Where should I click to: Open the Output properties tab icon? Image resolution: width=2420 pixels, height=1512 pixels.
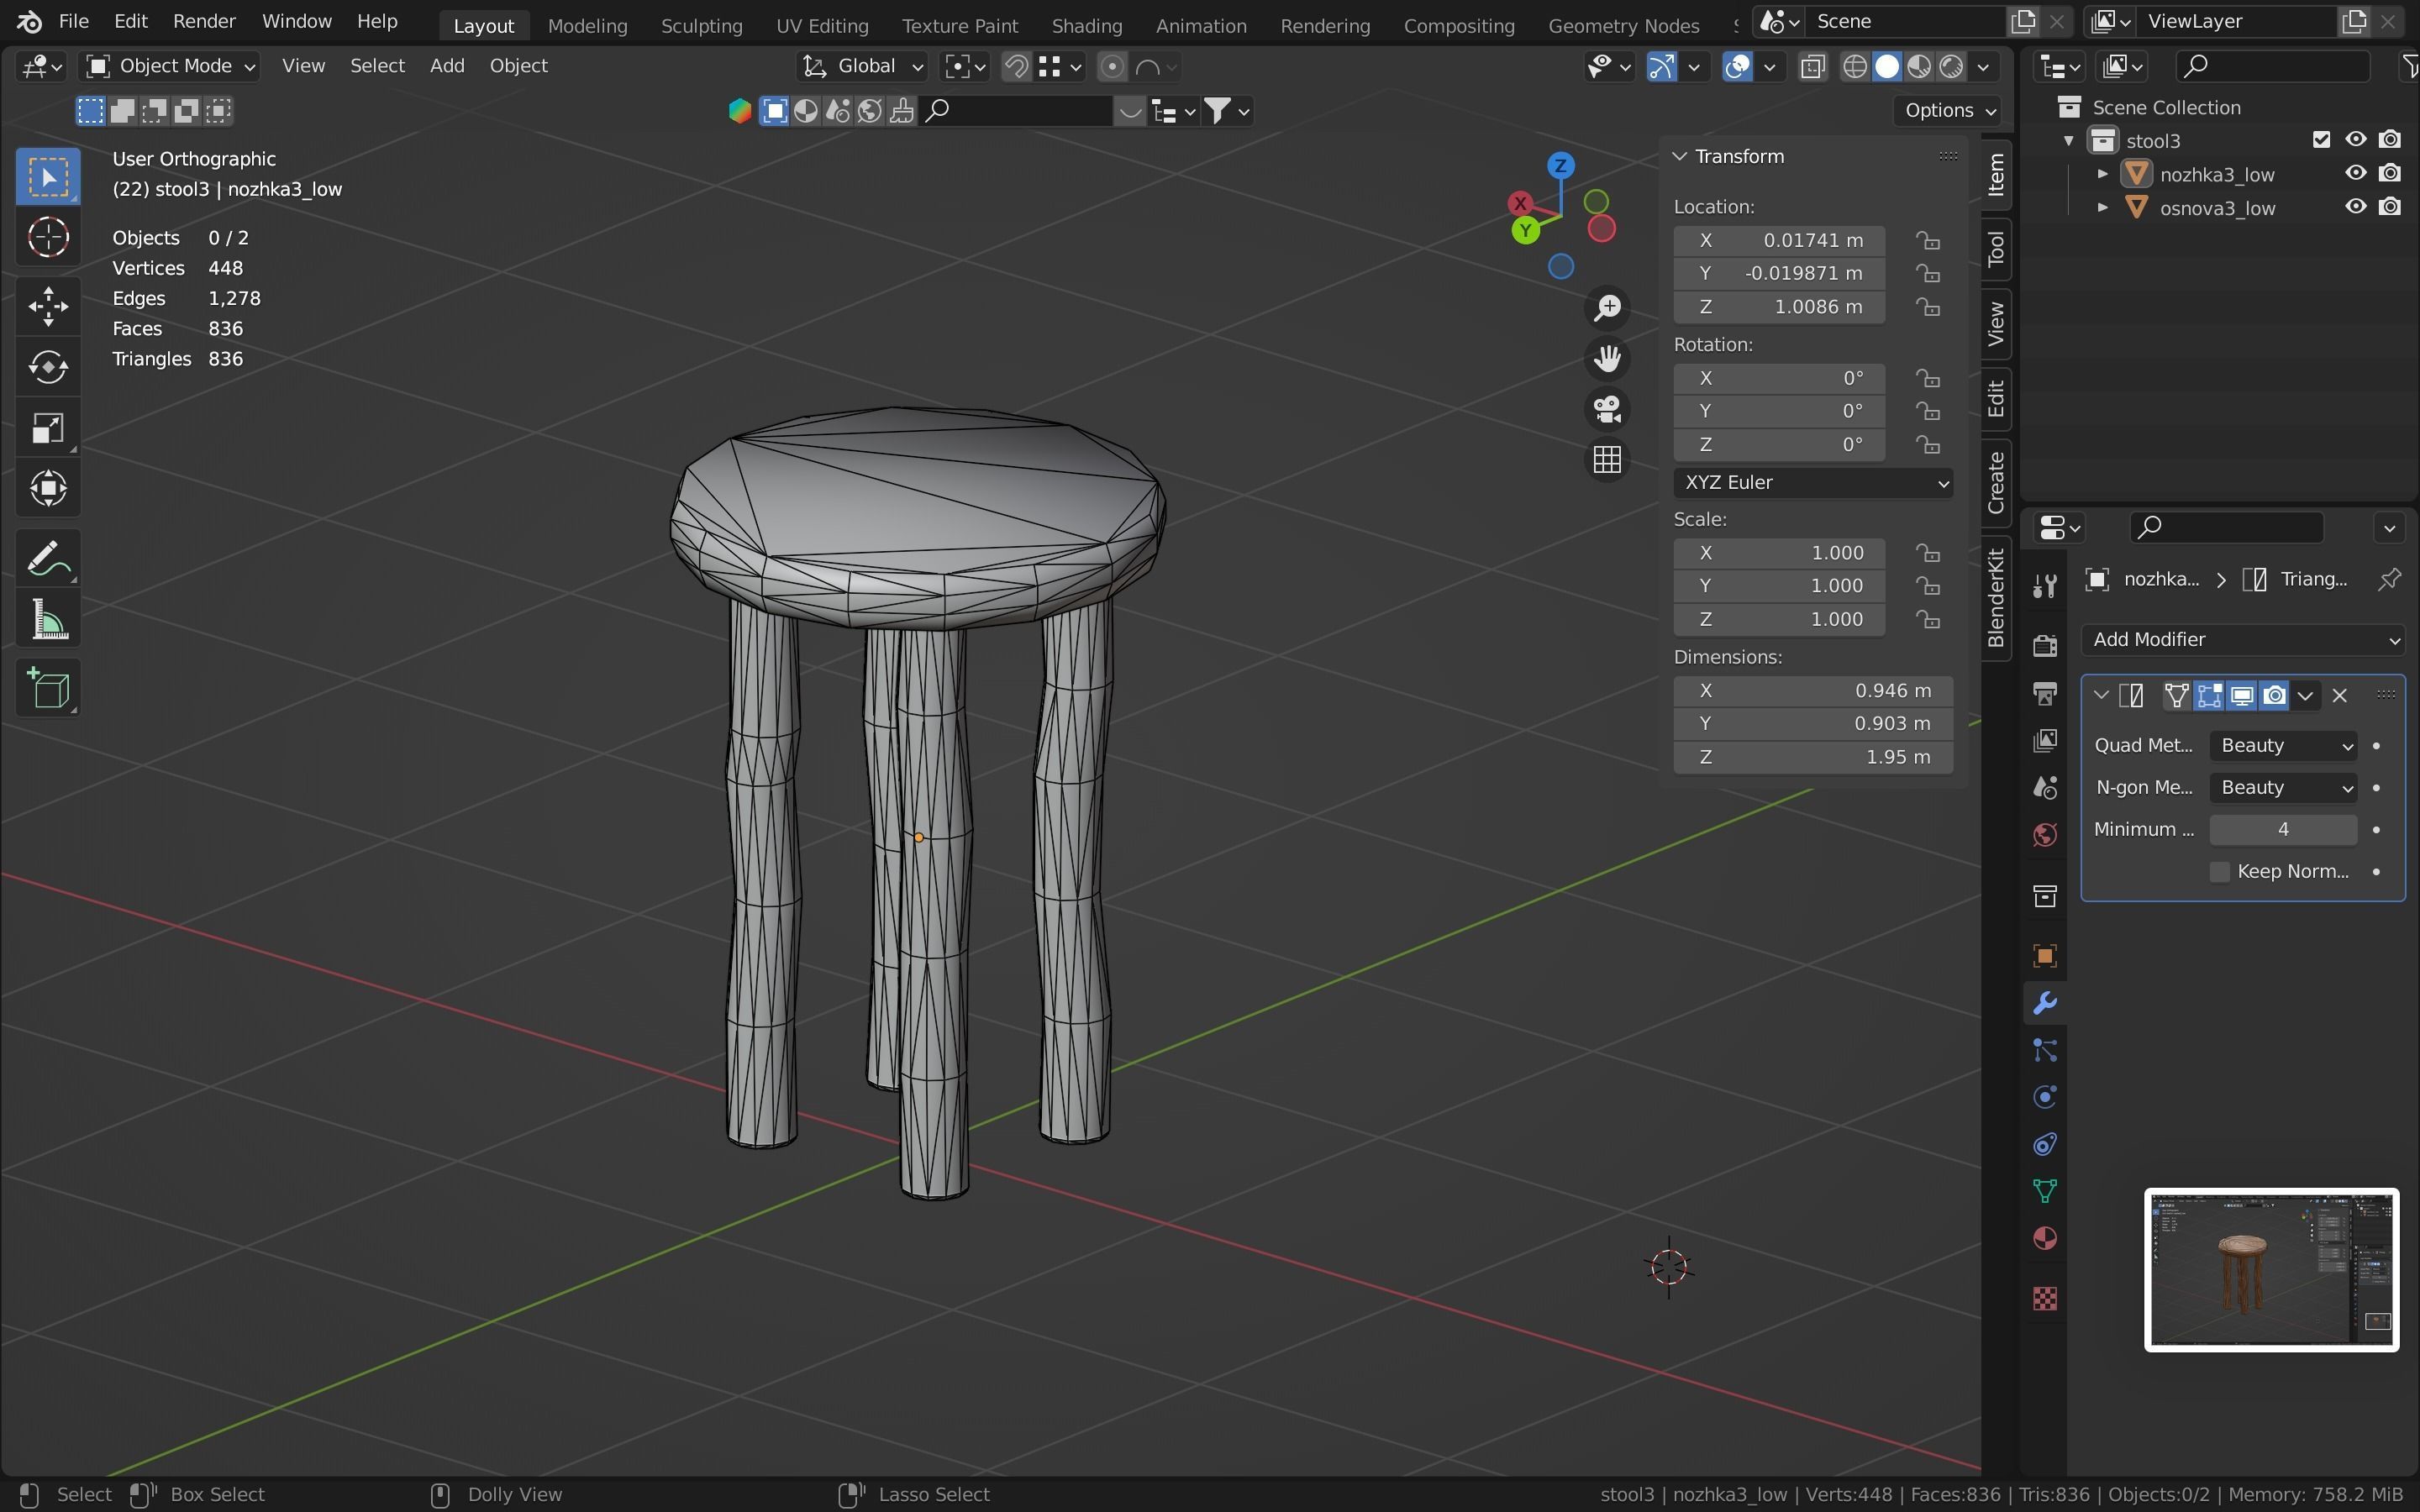click(x=2045, y=693)
